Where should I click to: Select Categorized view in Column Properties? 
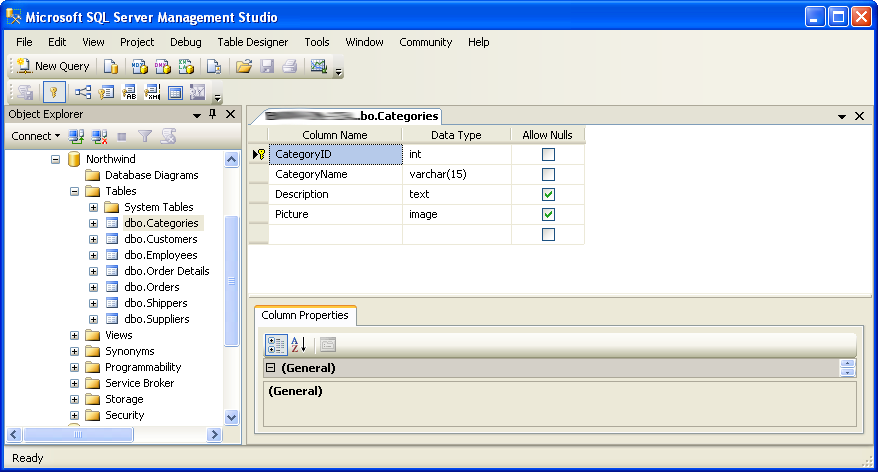(x=275, y=345)
